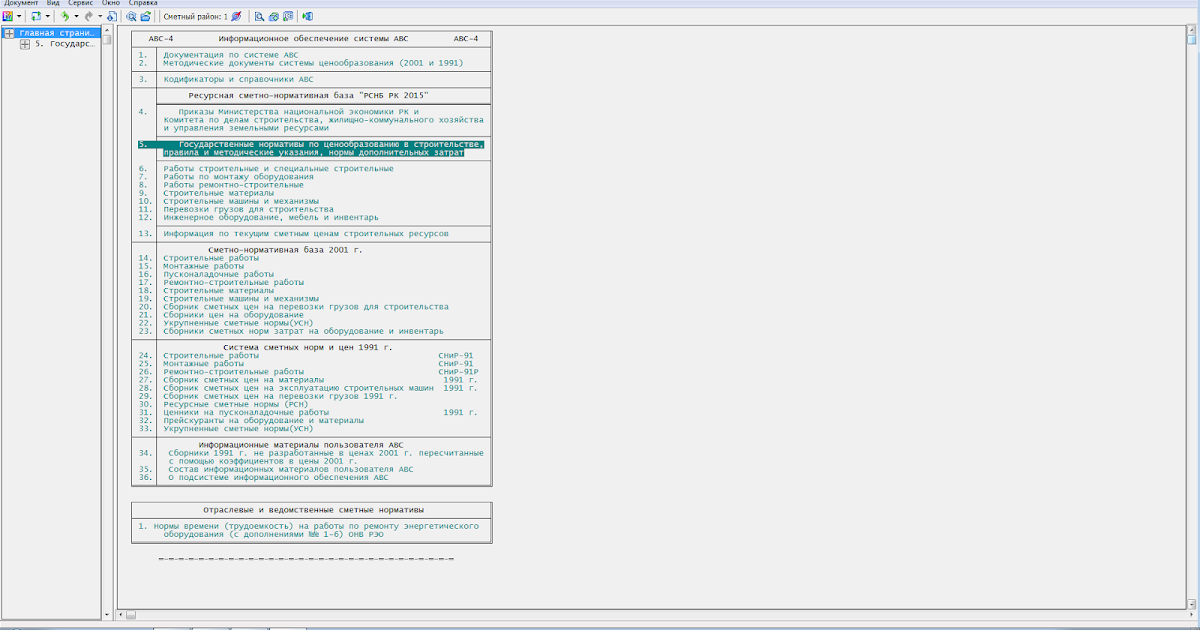Click the document vertical scrollbar up arrow
This screenshot has height=630, width=1200.
[x=1194, y=32]
